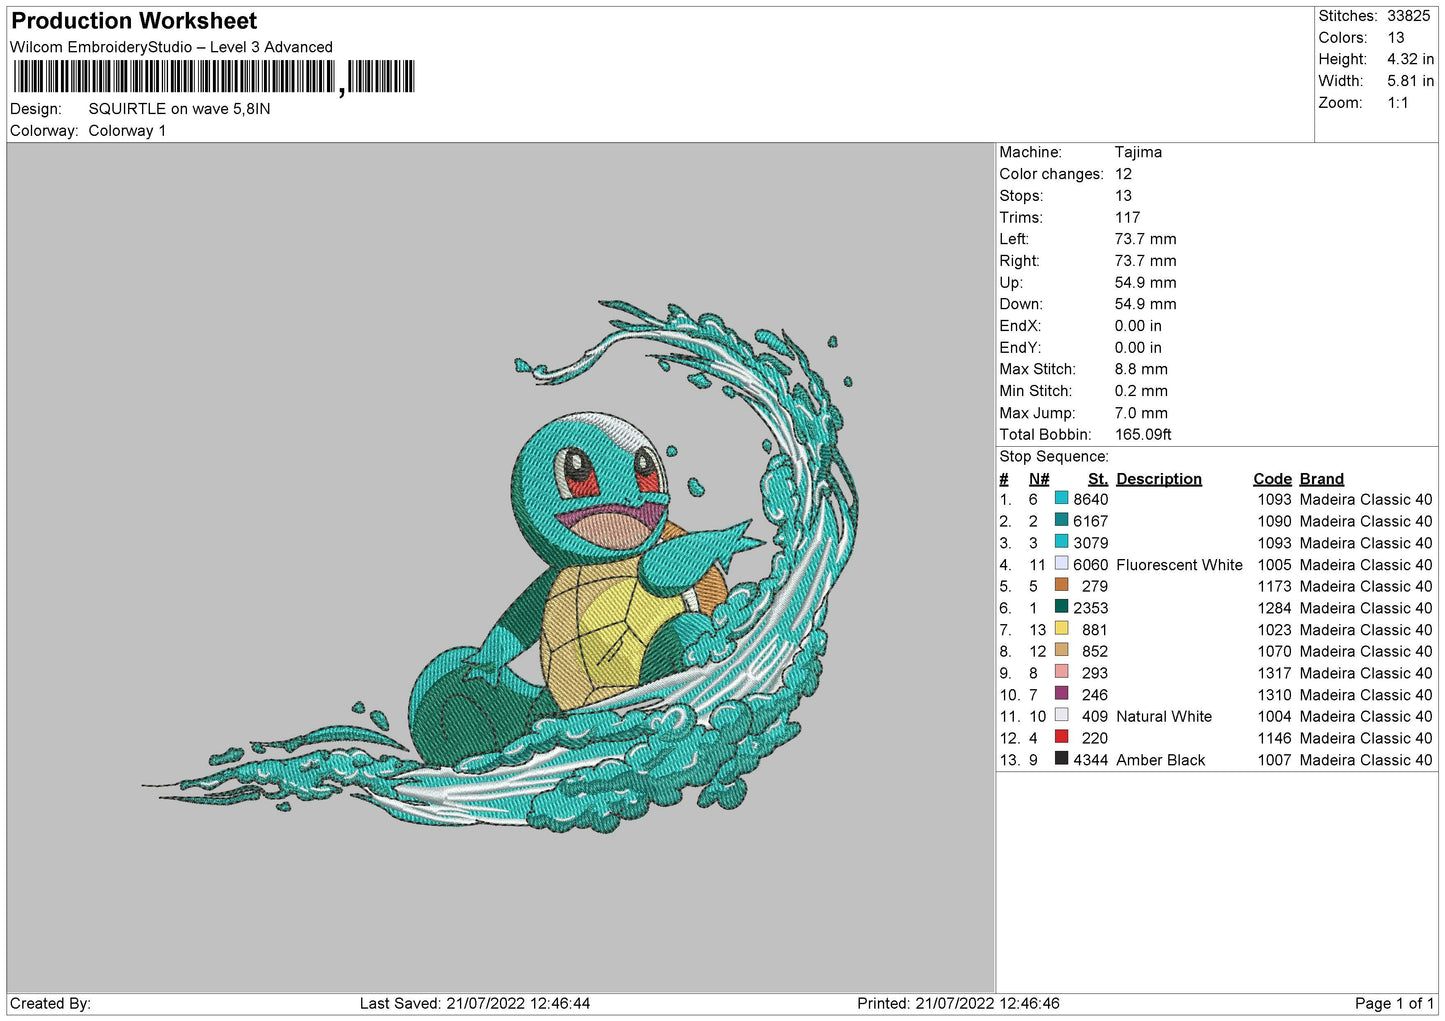Click the Natural White color swatch
The width and height of the screenshot is (1445, 1021).
(1061, 716)
